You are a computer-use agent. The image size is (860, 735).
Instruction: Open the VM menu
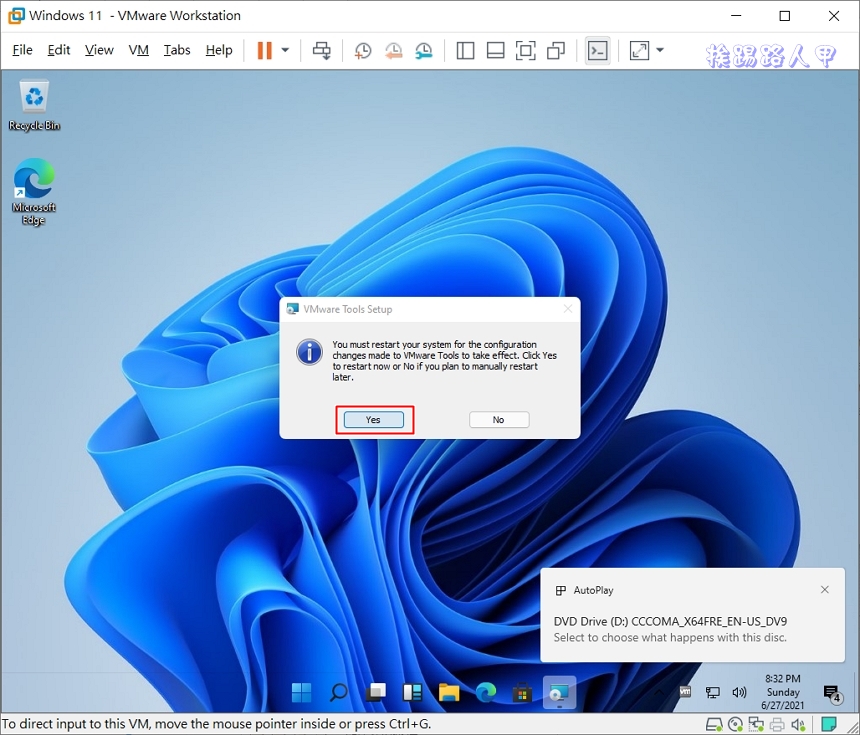click(138, 49)
